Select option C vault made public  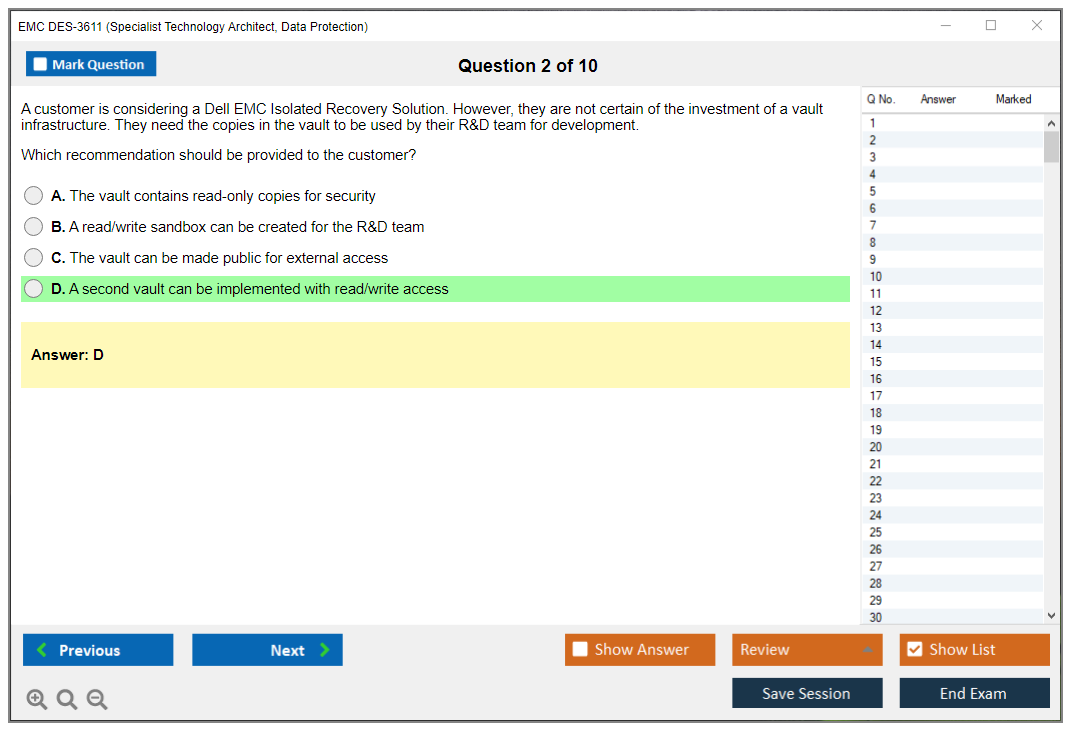point(34,258)
